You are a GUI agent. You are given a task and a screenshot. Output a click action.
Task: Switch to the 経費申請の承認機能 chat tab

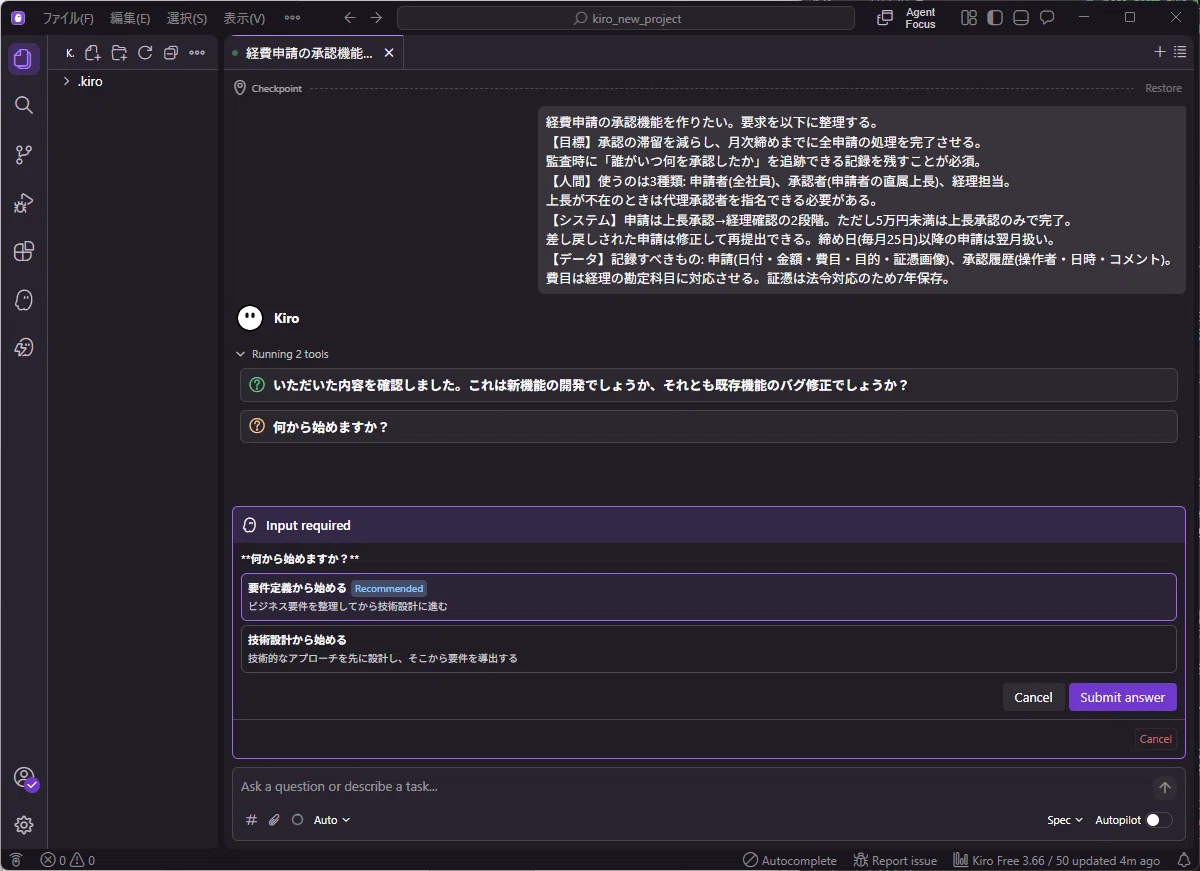coord(308,53)
